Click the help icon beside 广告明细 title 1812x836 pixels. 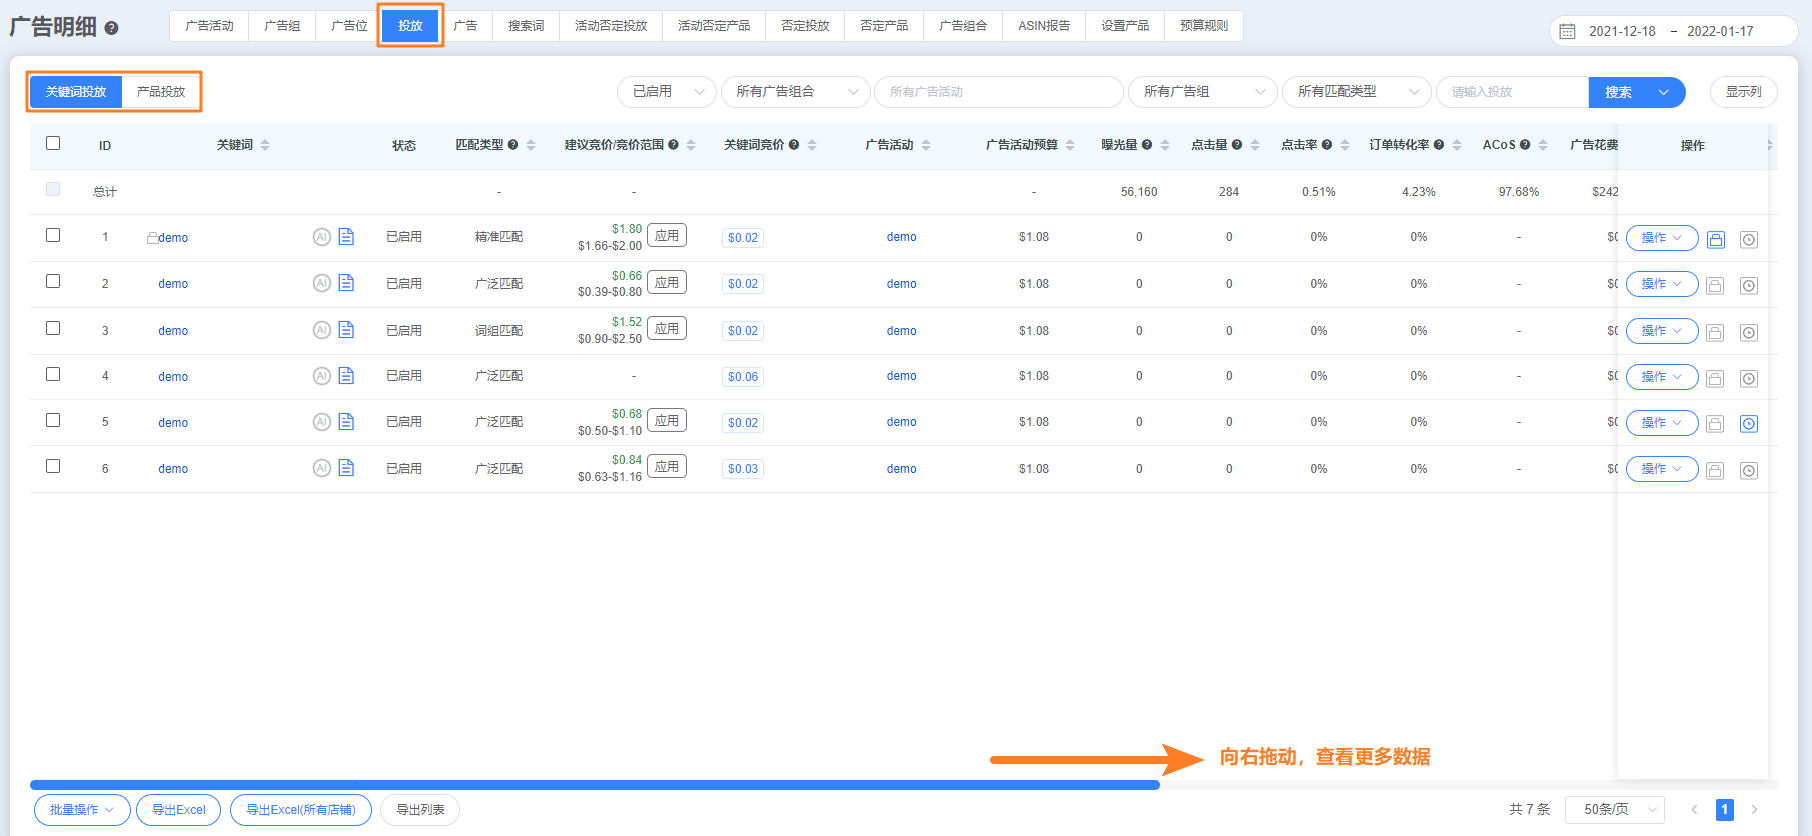pos(111,28)
